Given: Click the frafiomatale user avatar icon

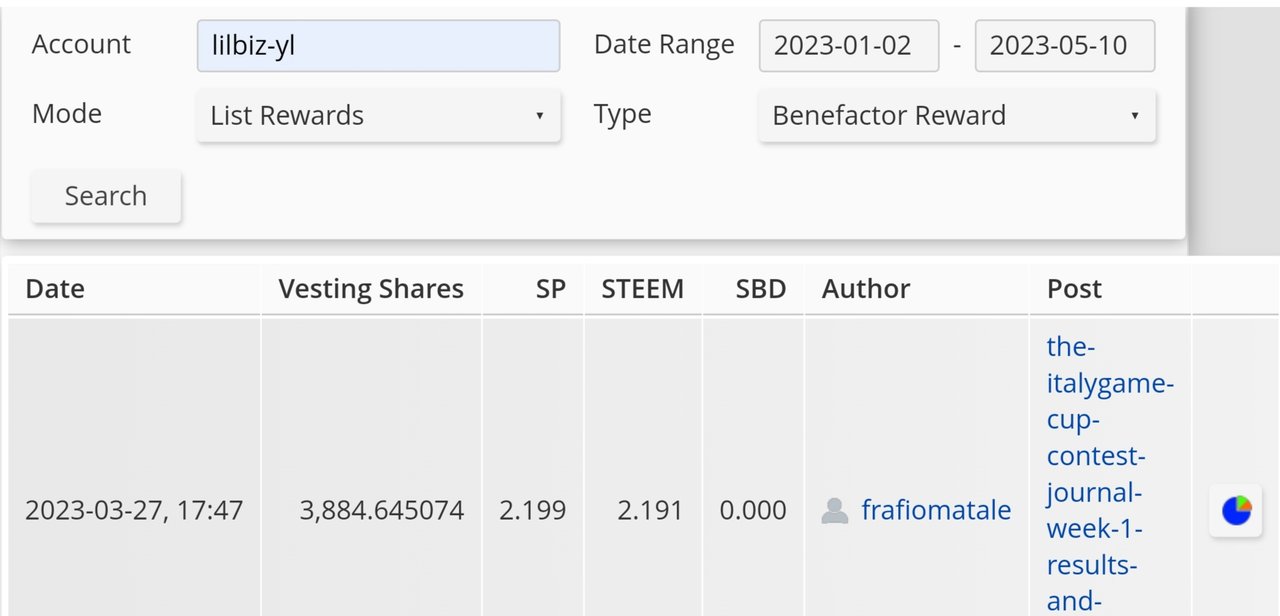Looking at the screenshot, I should coord(835,511).
